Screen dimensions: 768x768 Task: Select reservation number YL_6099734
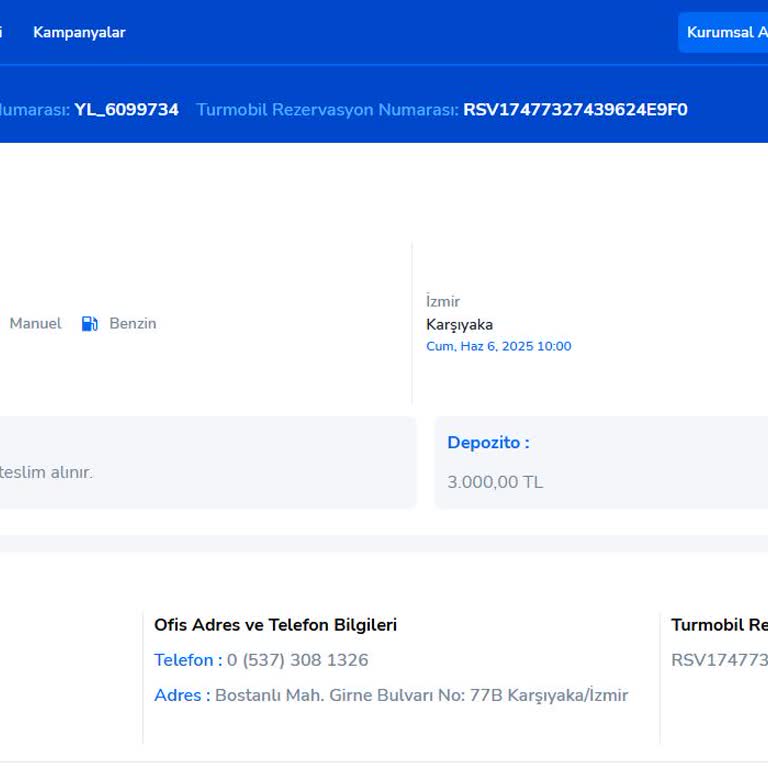tap(126, 110)
